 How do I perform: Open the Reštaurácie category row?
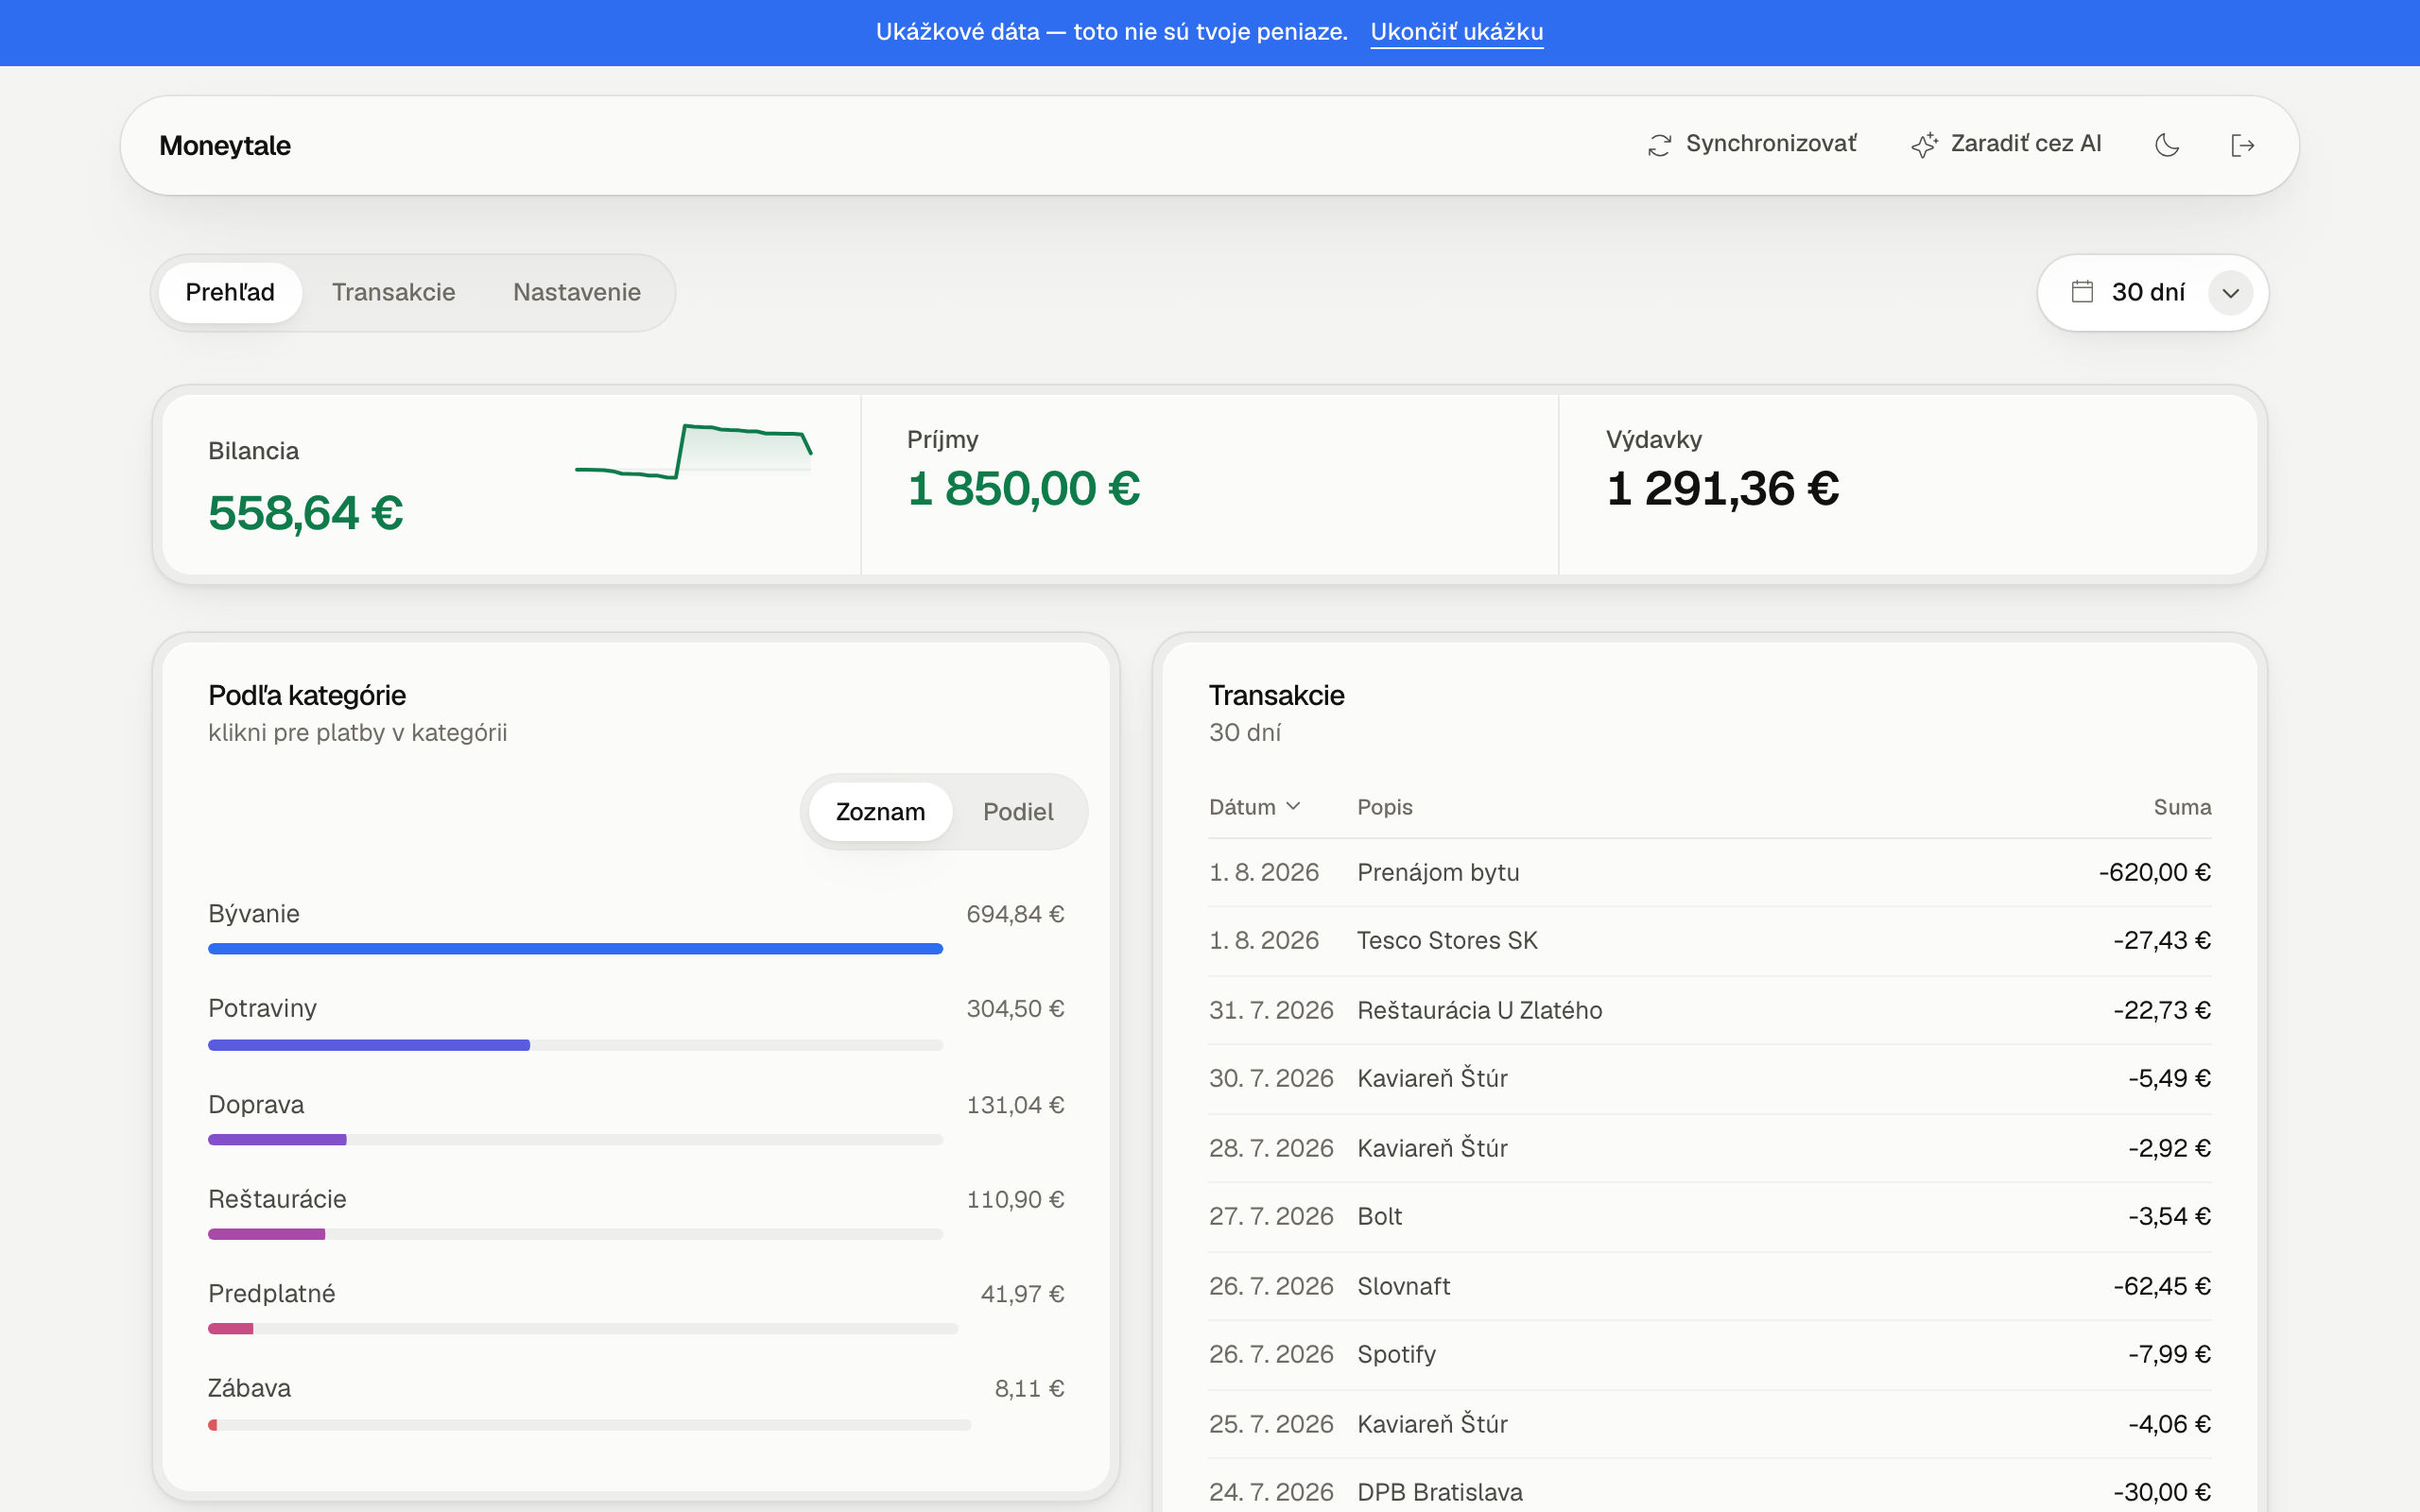pos(636,1215)
